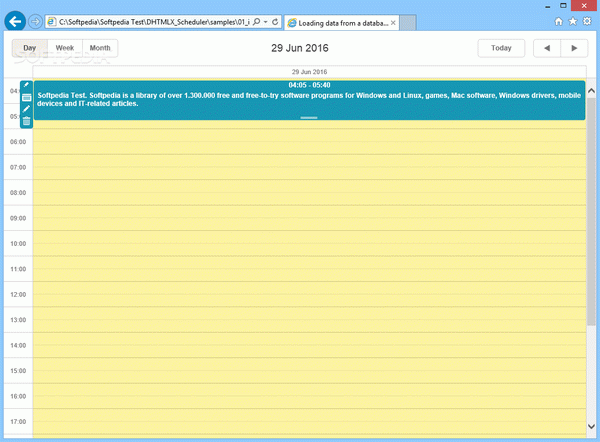
Task: Click the address bar search magnifier
Action: pyautogui.click(x=257, y=22)
